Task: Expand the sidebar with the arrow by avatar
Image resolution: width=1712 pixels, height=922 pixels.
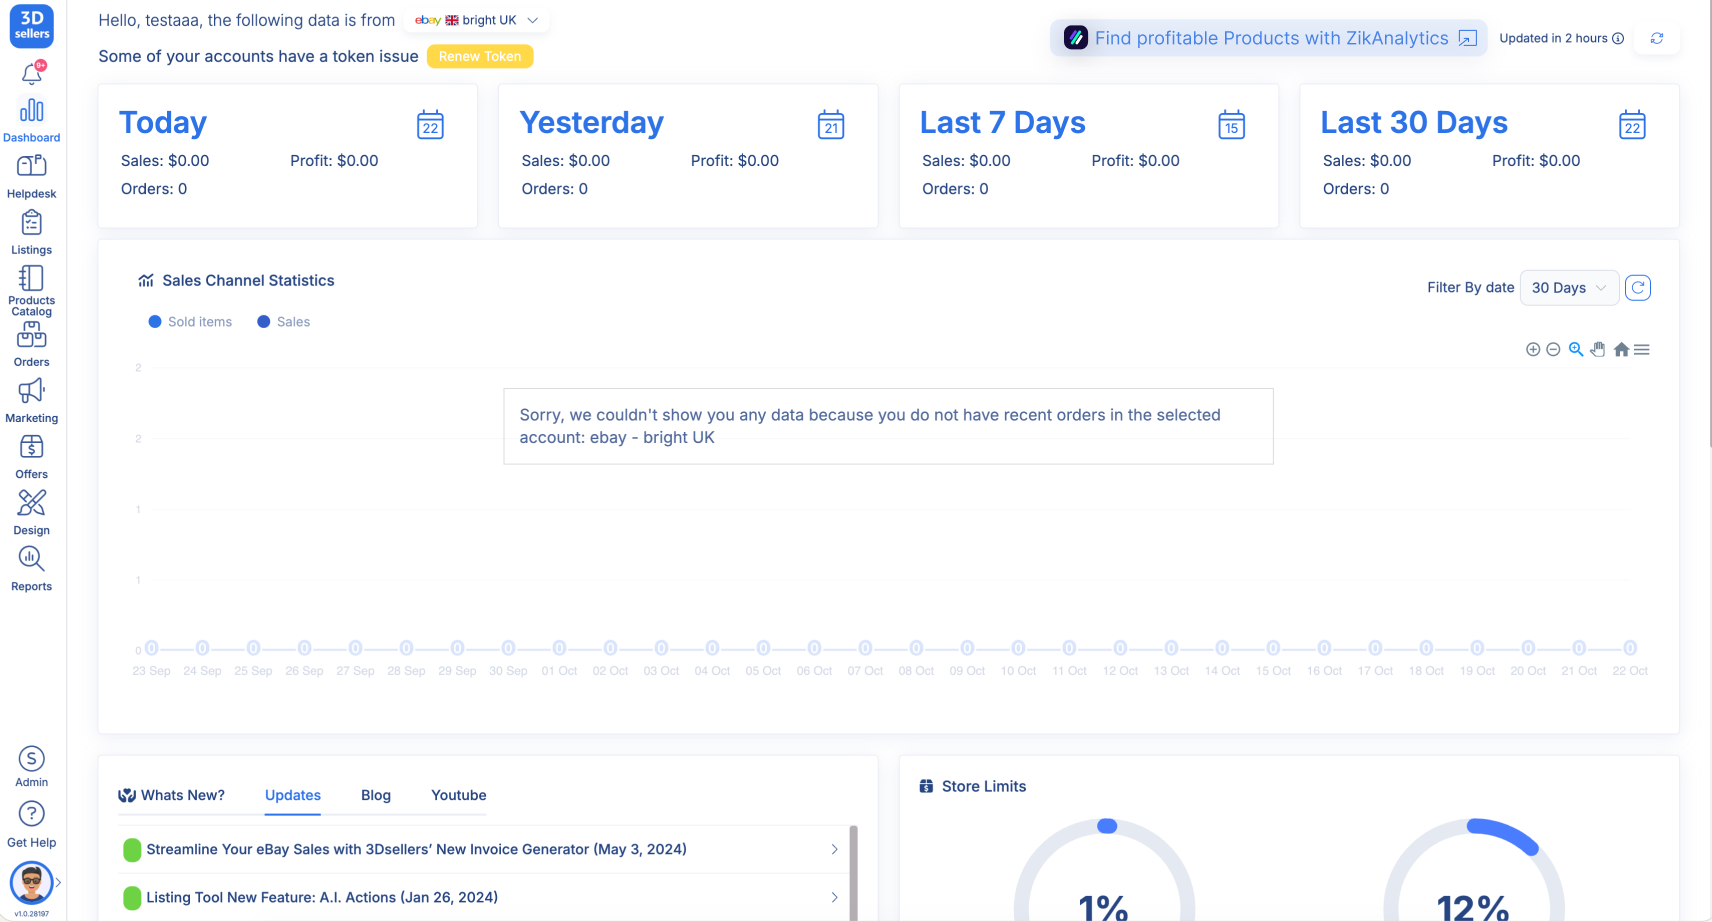Action: (x=58, y=882)
